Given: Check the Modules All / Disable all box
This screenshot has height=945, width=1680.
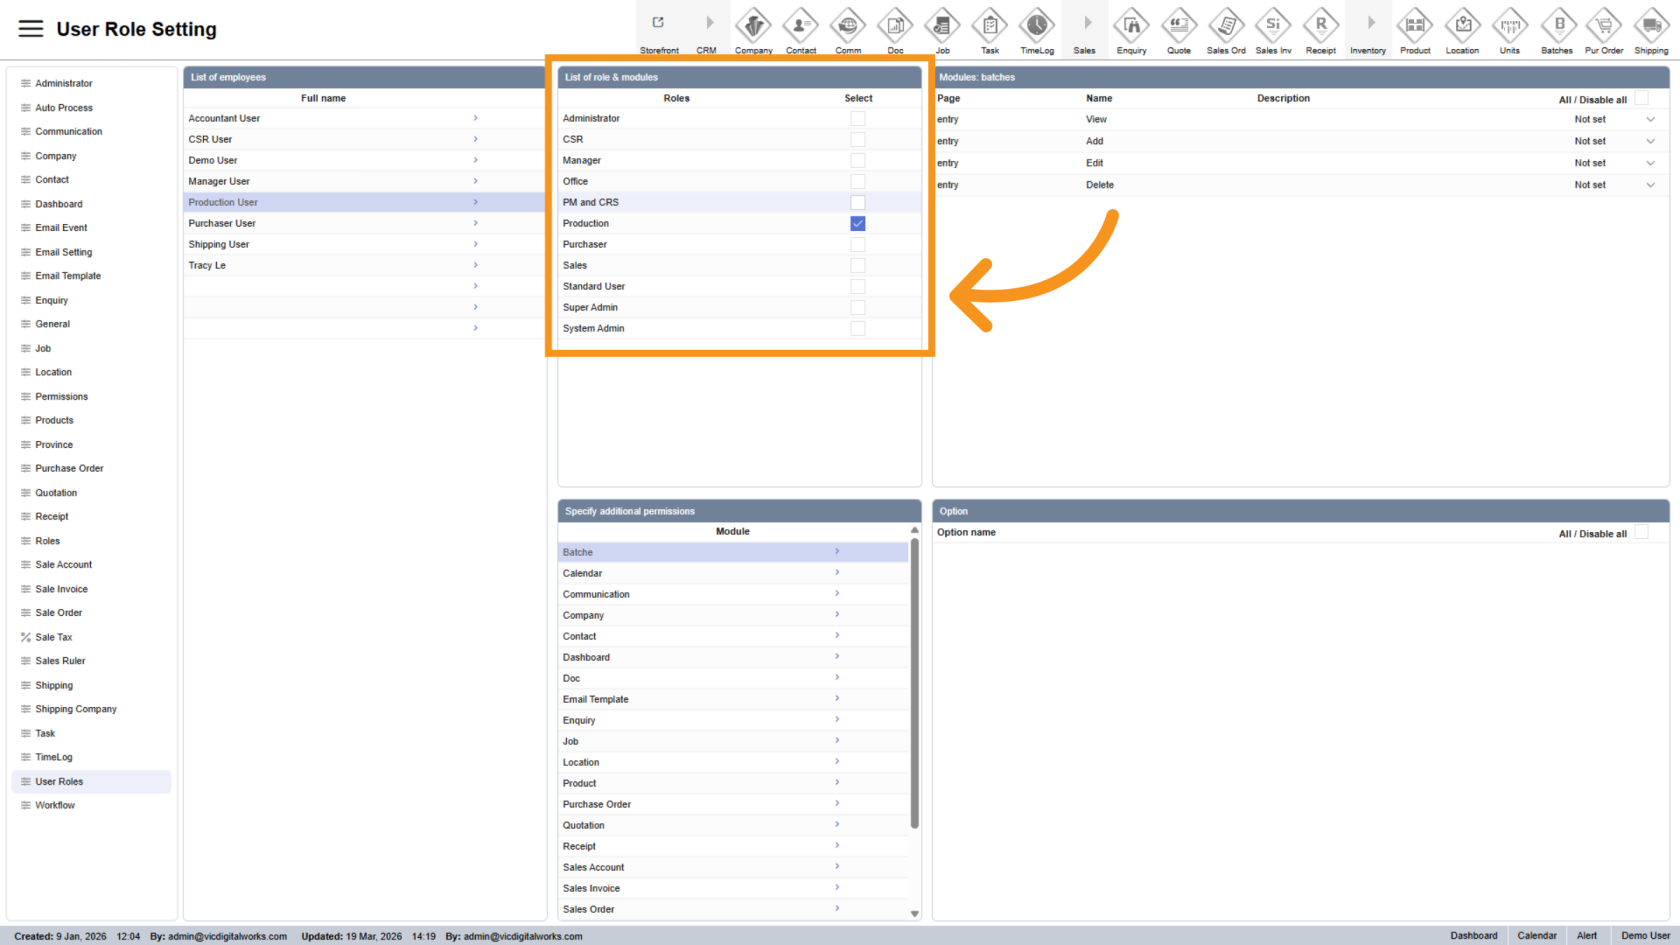Looking at the screenshot, I should click(x=1641, y=99).
